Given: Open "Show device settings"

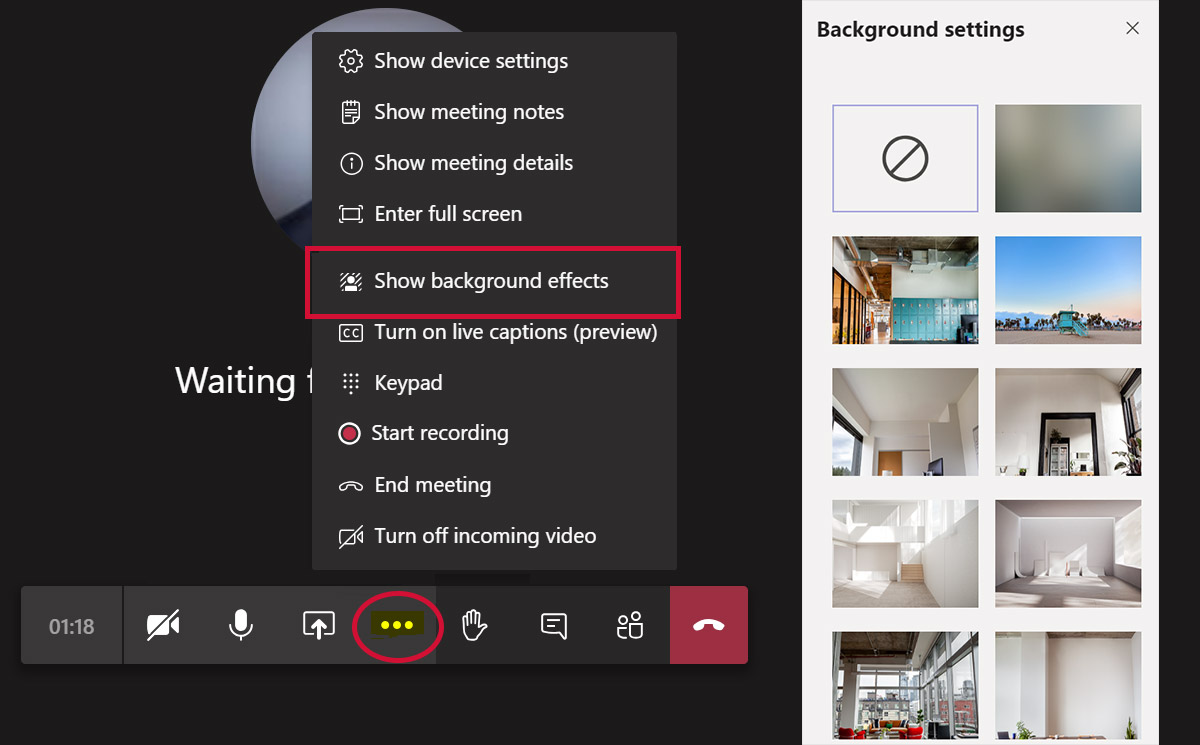Looking at the screenshot, I should coord(470,61).
